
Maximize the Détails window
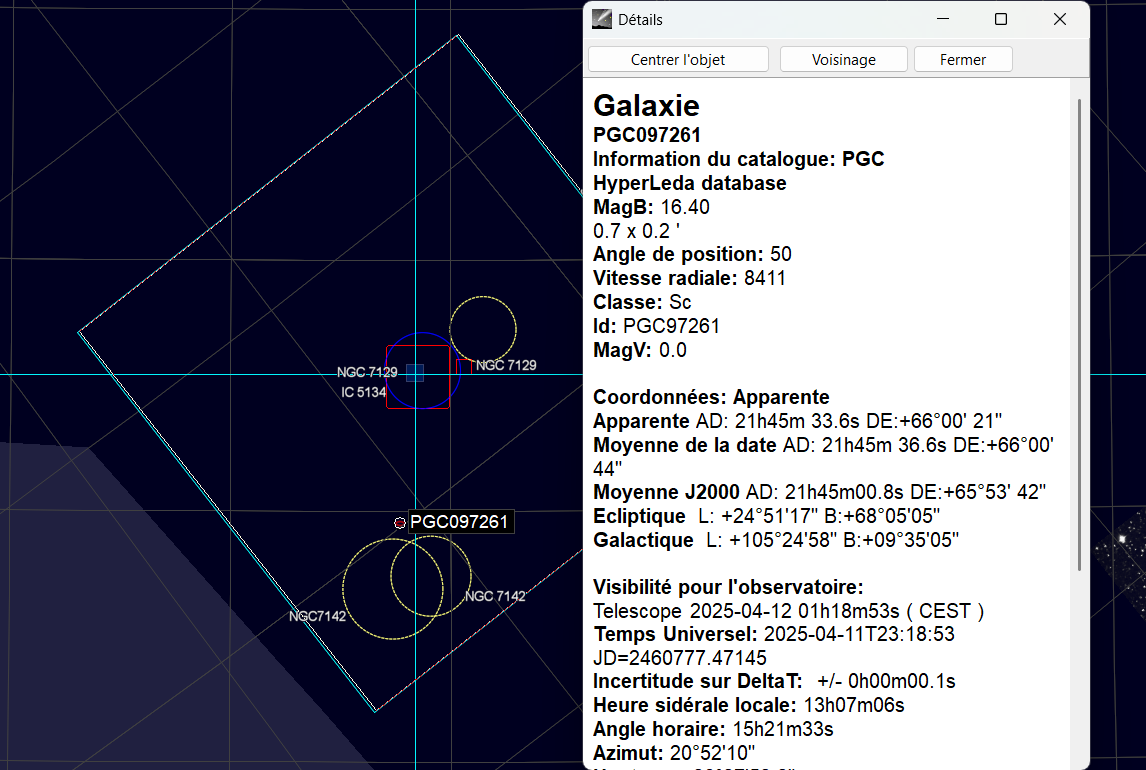[x=1001, y=19]
